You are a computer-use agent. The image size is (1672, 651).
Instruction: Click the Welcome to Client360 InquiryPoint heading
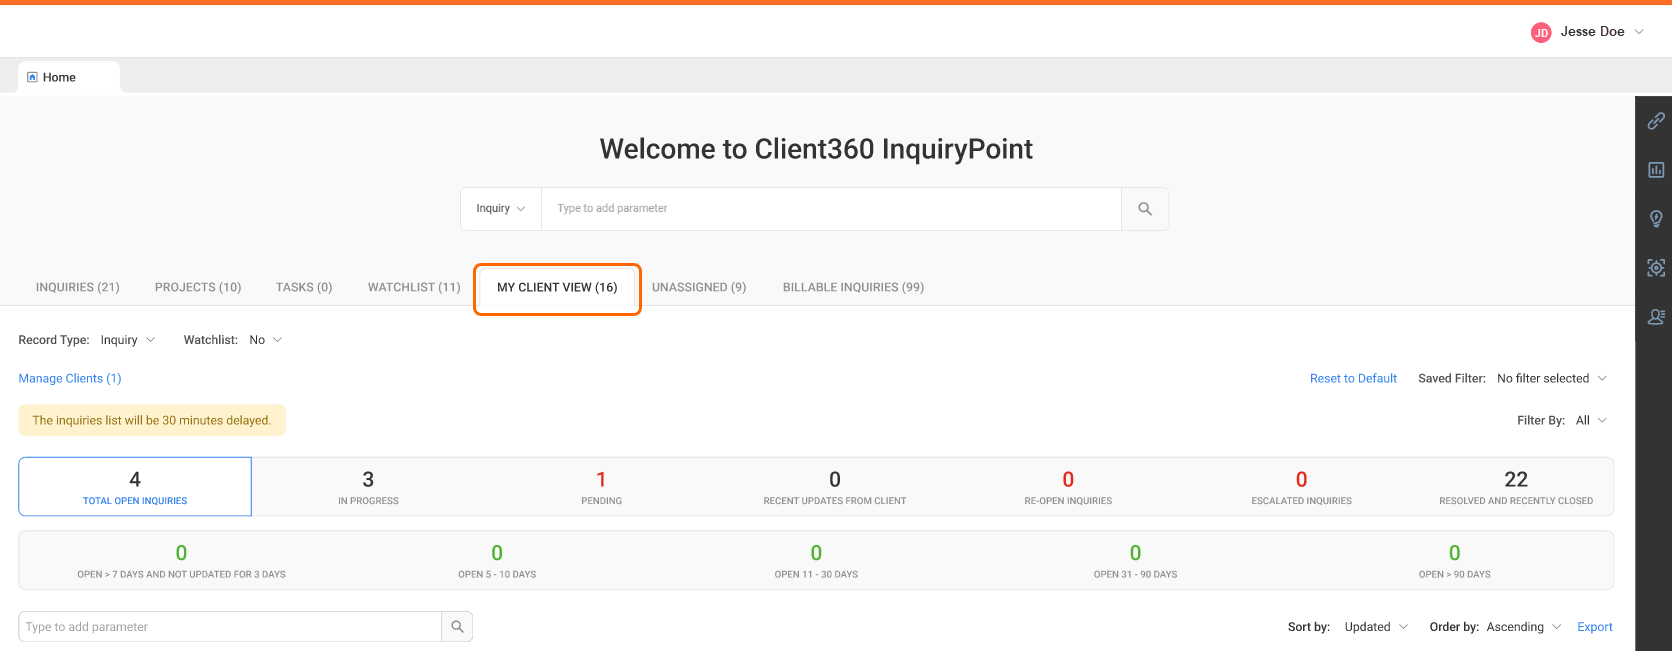coord(816,149)
